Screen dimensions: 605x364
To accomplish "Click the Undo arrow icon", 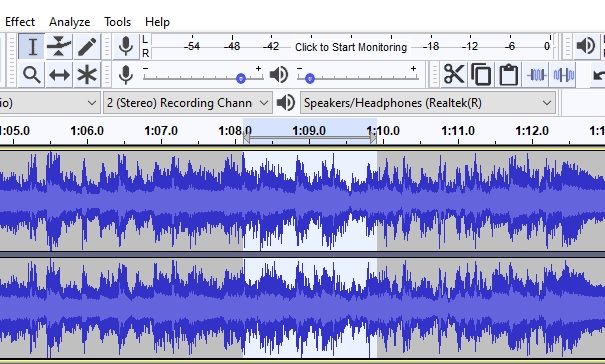I will coord(598,74).
